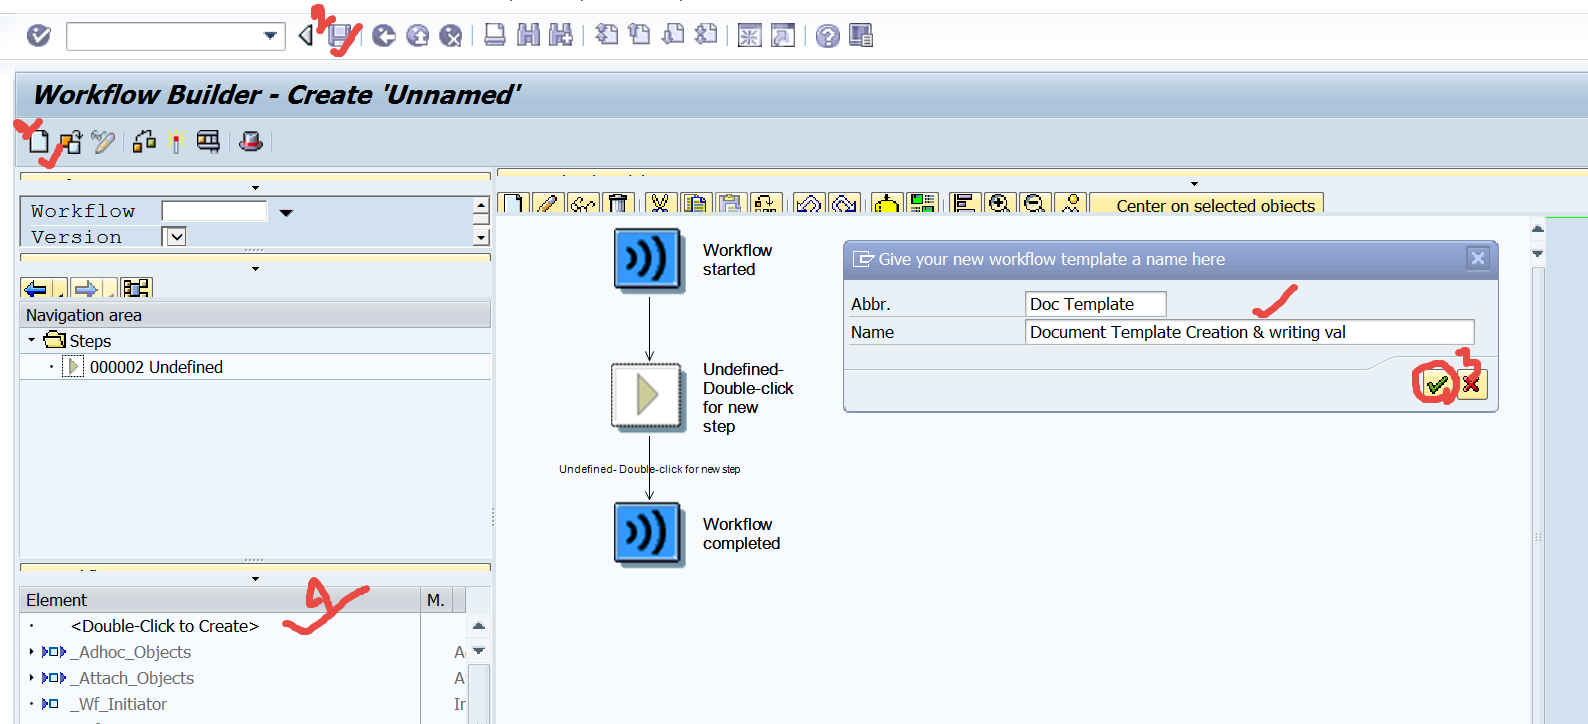Click the Delete trash can icon
Viewport: 1588px width, 724px height.
pos(618,204)
